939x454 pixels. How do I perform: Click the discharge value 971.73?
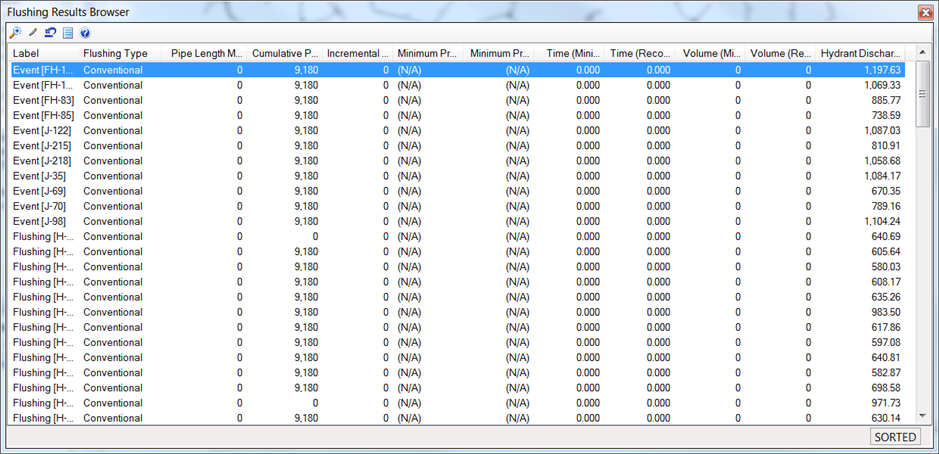pos(886,403)
